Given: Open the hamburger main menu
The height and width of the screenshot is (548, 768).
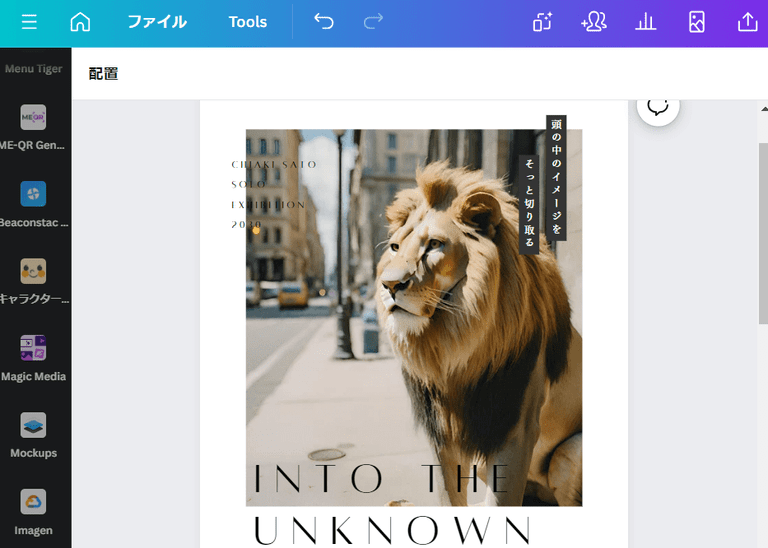Looking at the screenshot, I should point(29,22).
